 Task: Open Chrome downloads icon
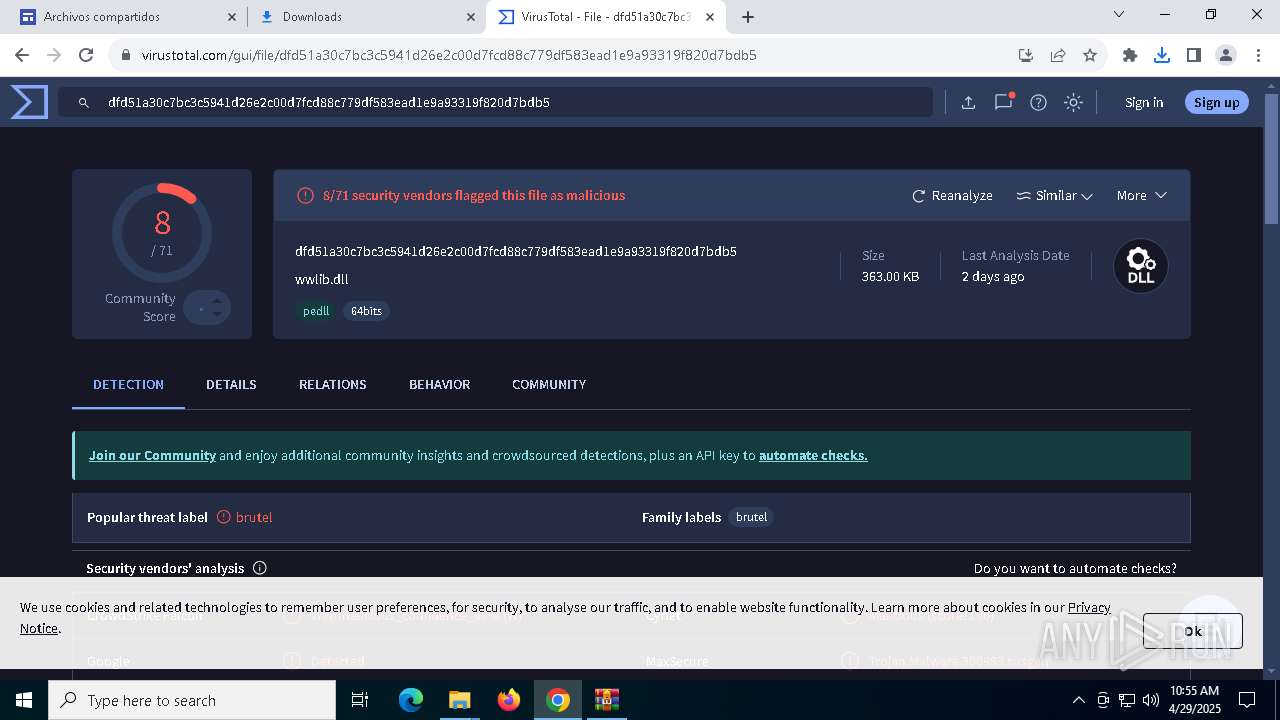(1162, 55)
